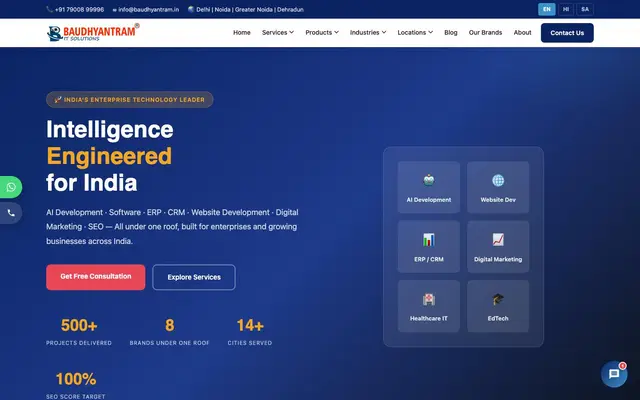This screenshot has width=640, height=400.
Task: Choose the Healthcare IT hospital icon card
Action: pos(429,306)
